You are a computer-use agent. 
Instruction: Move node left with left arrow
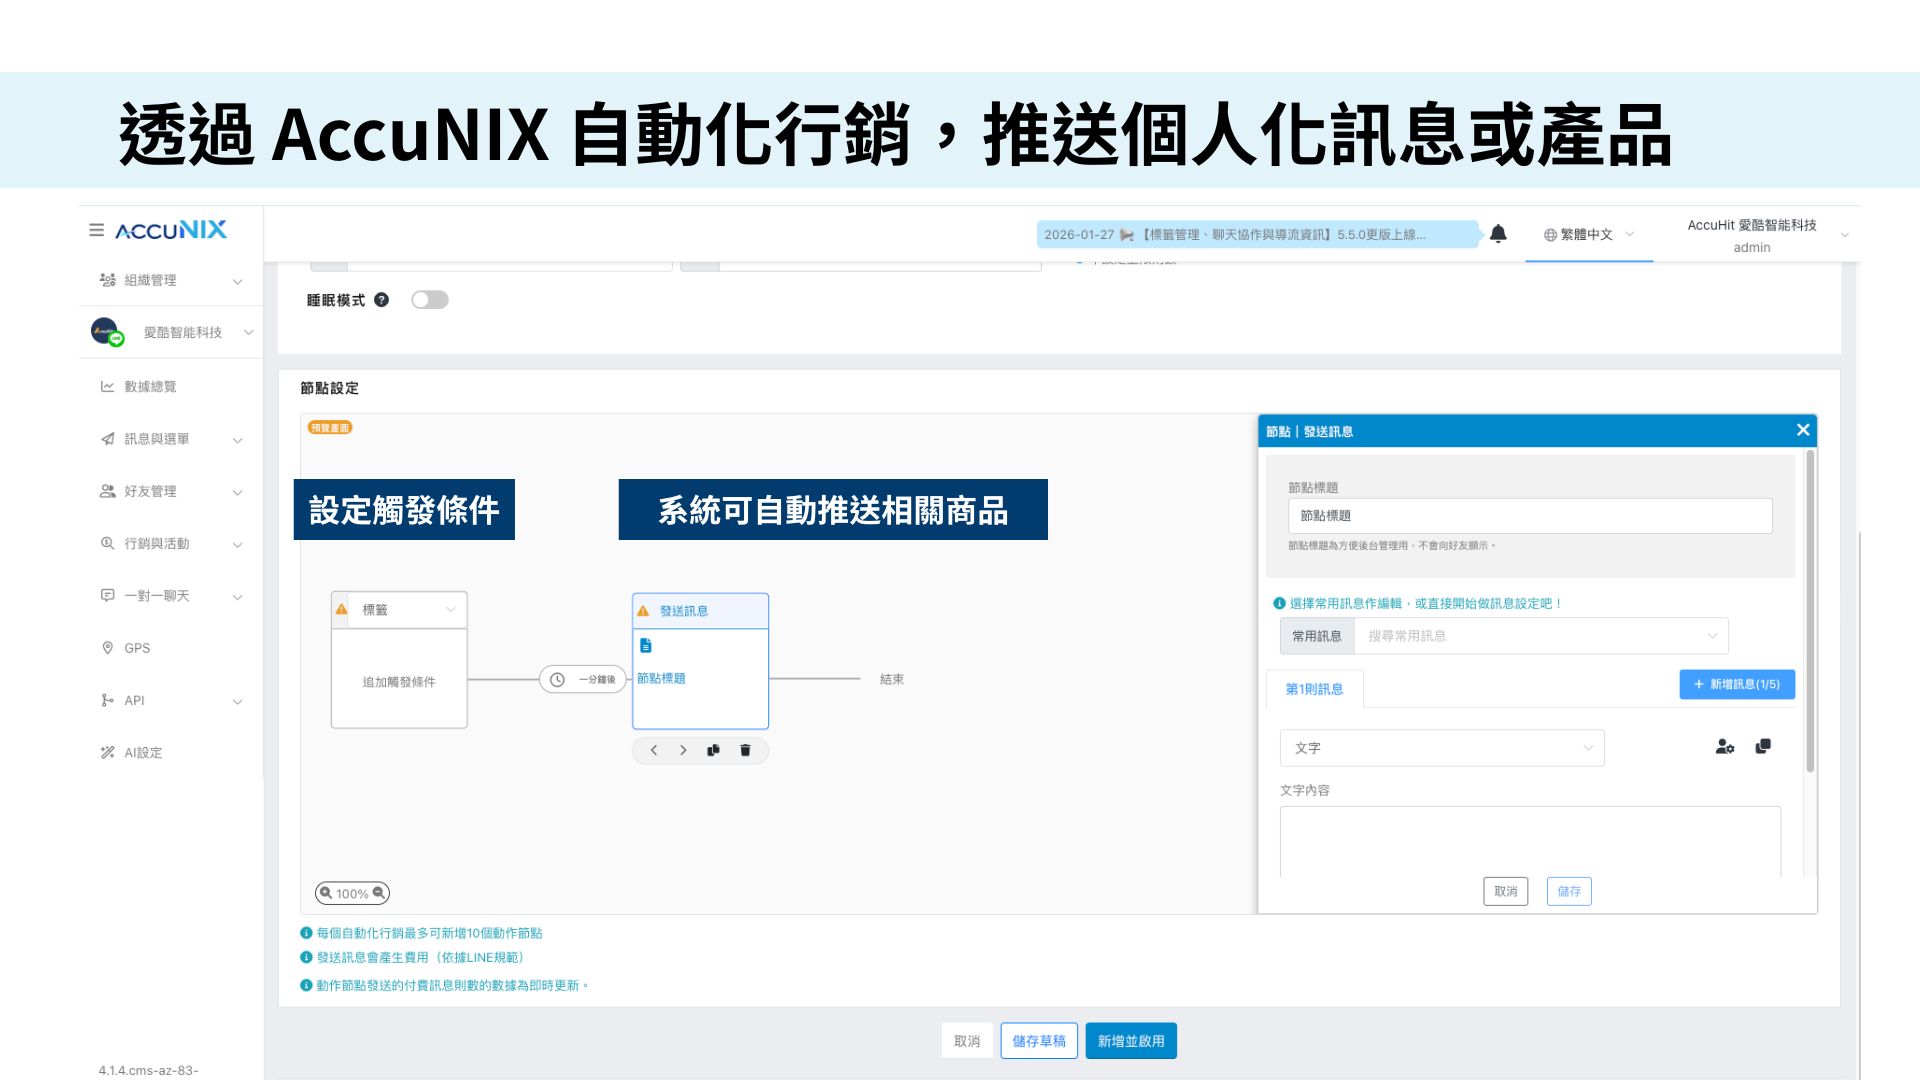654,750
